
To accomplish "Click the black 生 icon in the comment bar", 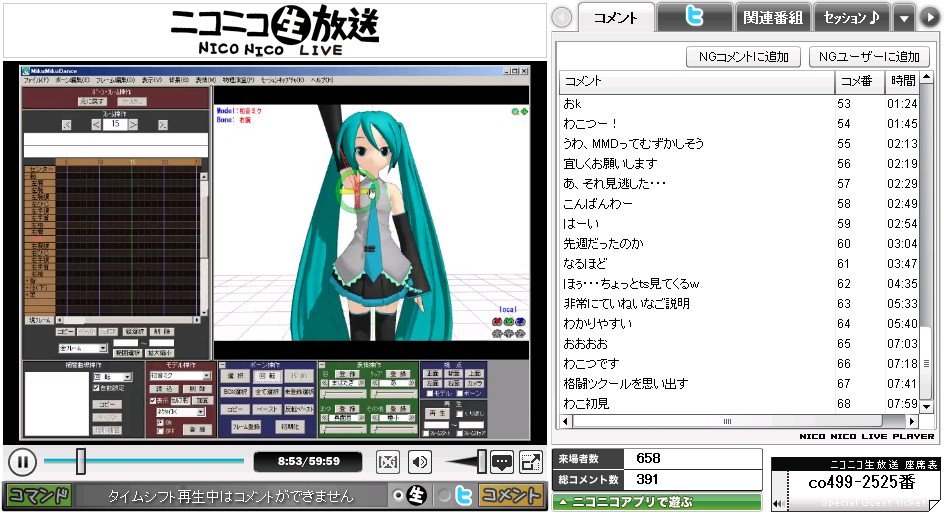I will pyautogui.click(x=417, y=496).
